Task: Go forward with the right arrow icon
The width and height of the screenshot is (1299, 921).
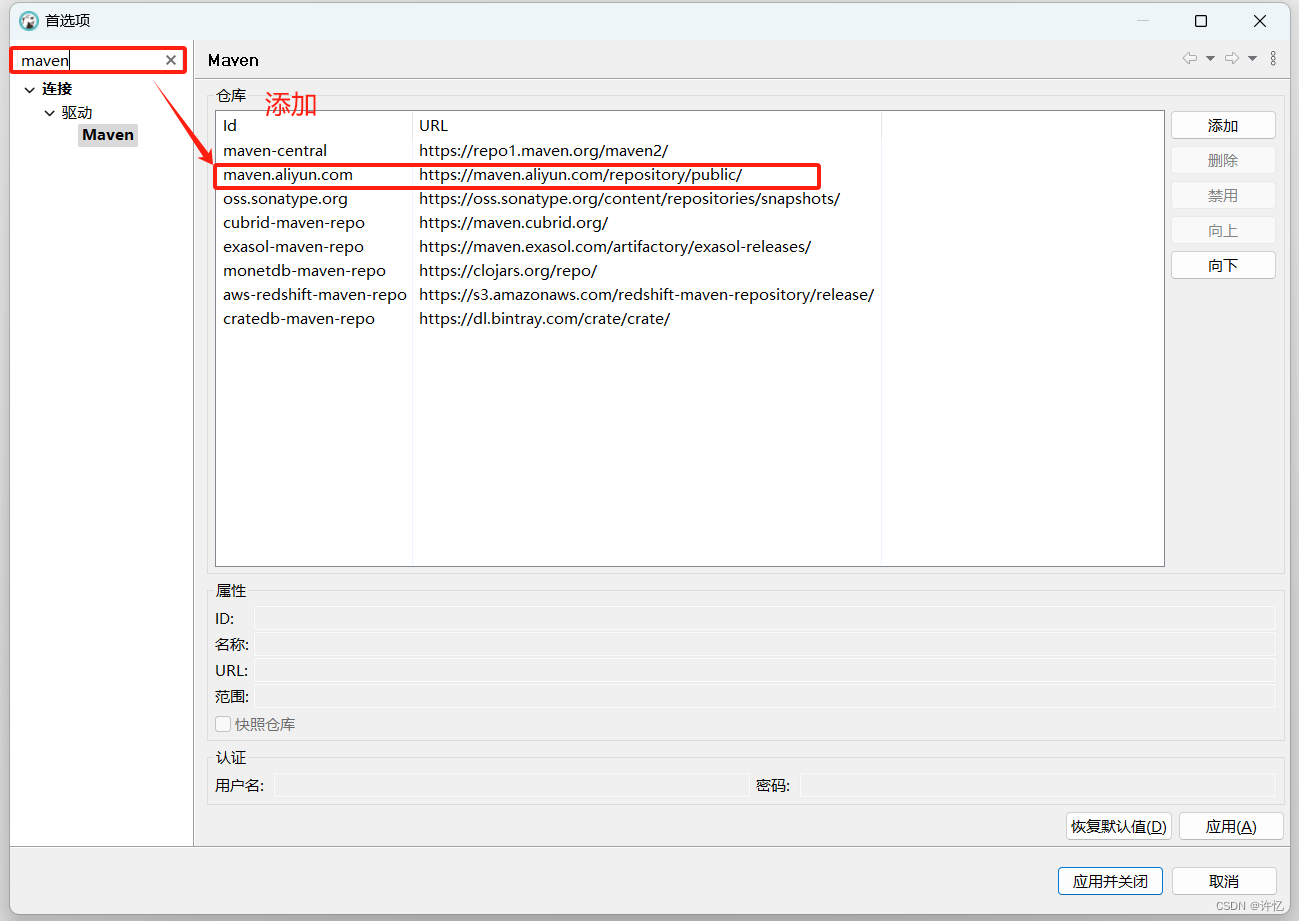Action: point(1232,59)
